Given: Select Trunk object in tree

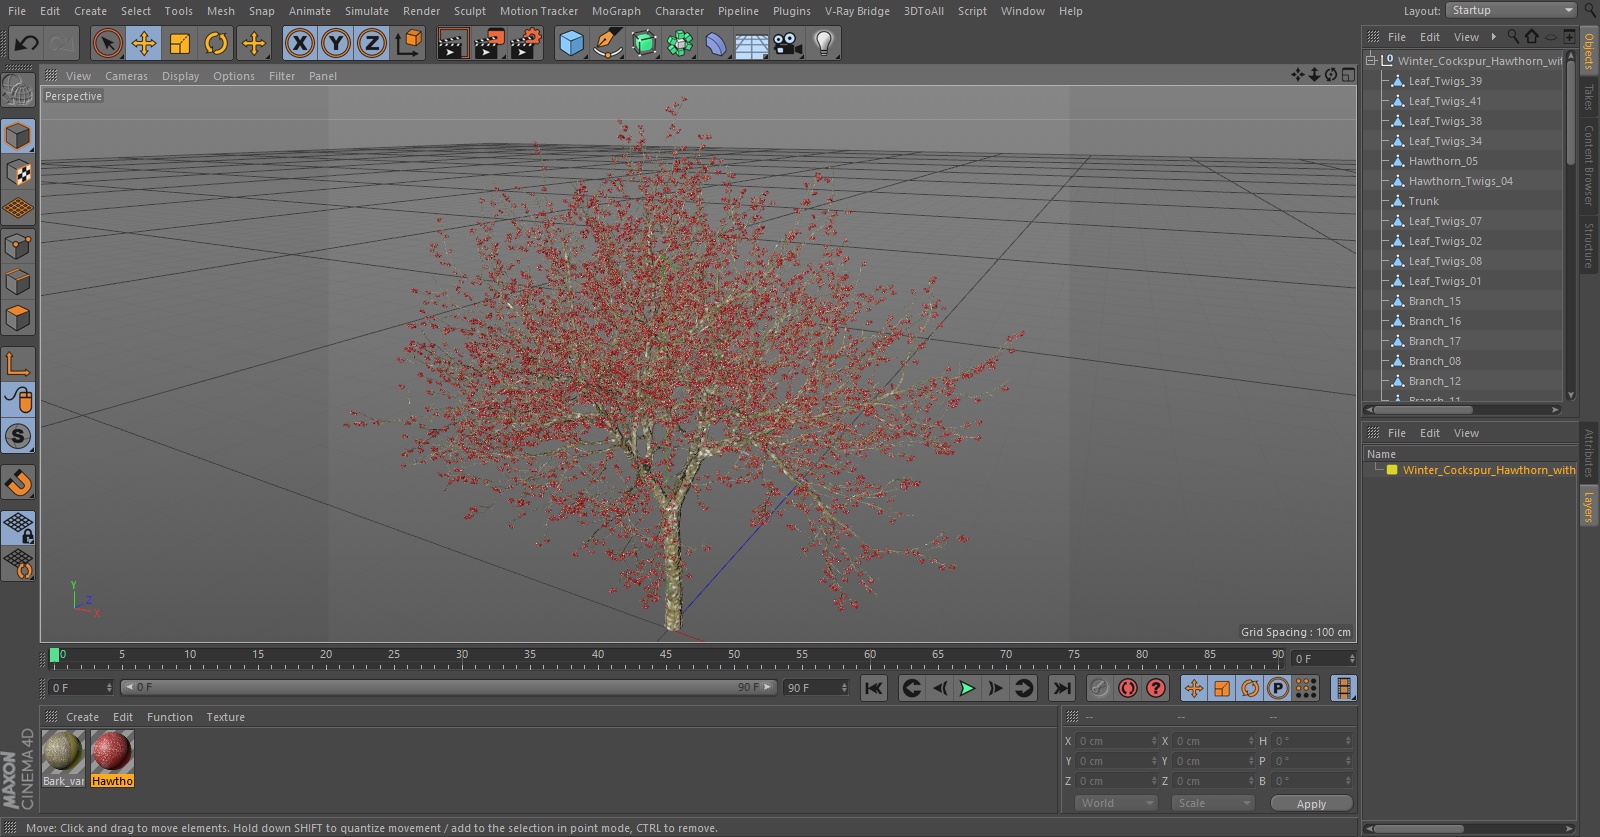Looking at the screenshot, I should 1424,201.
